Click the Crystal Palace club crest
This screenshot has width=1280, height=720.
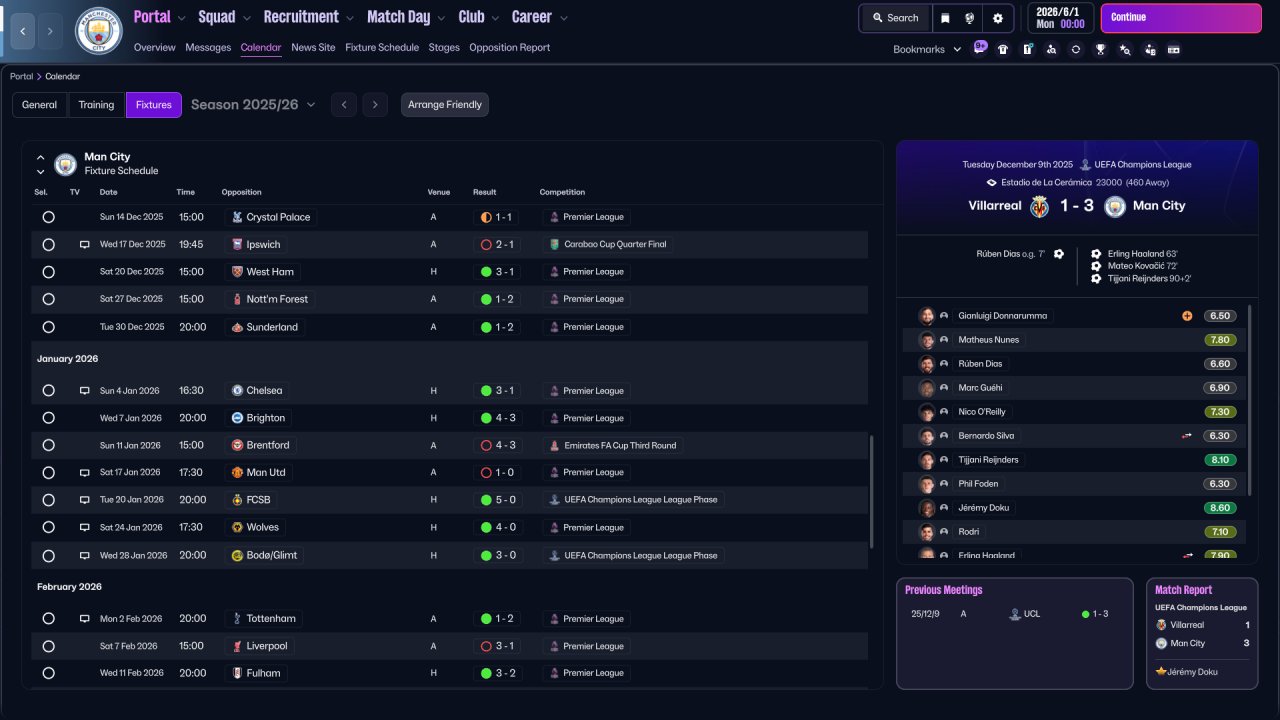(237, 217)
